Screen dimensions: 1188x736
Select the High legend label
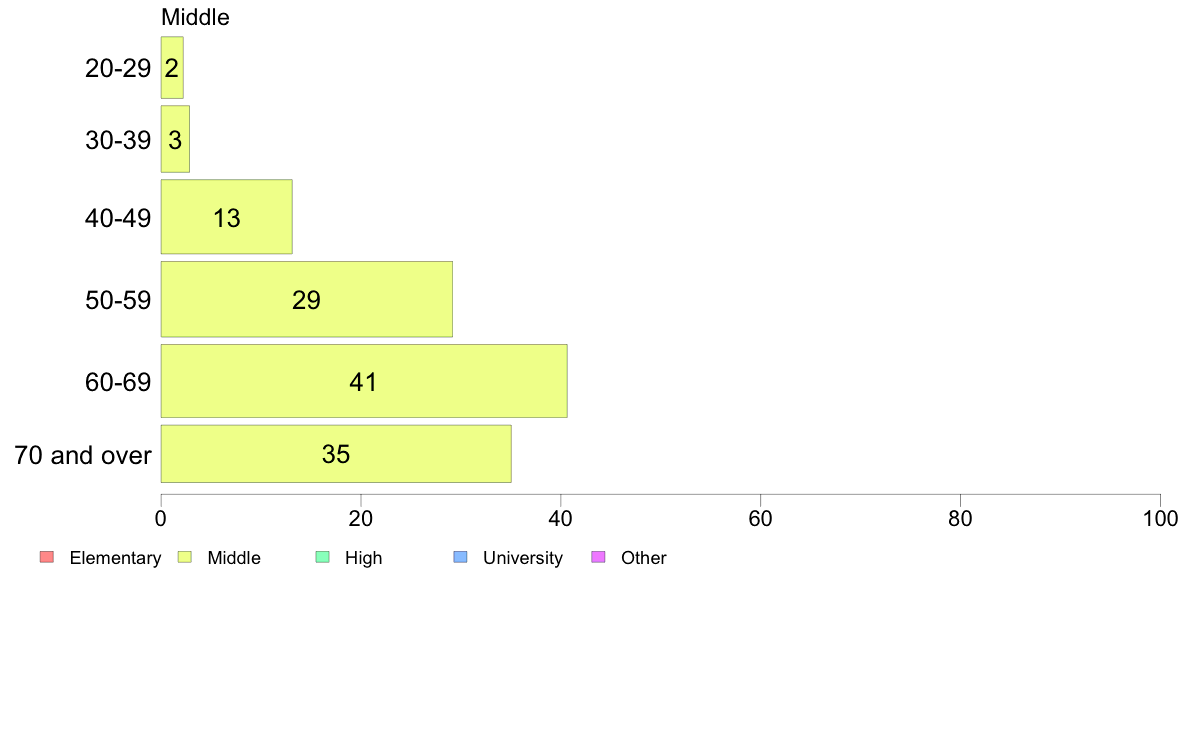click(364, 558)
